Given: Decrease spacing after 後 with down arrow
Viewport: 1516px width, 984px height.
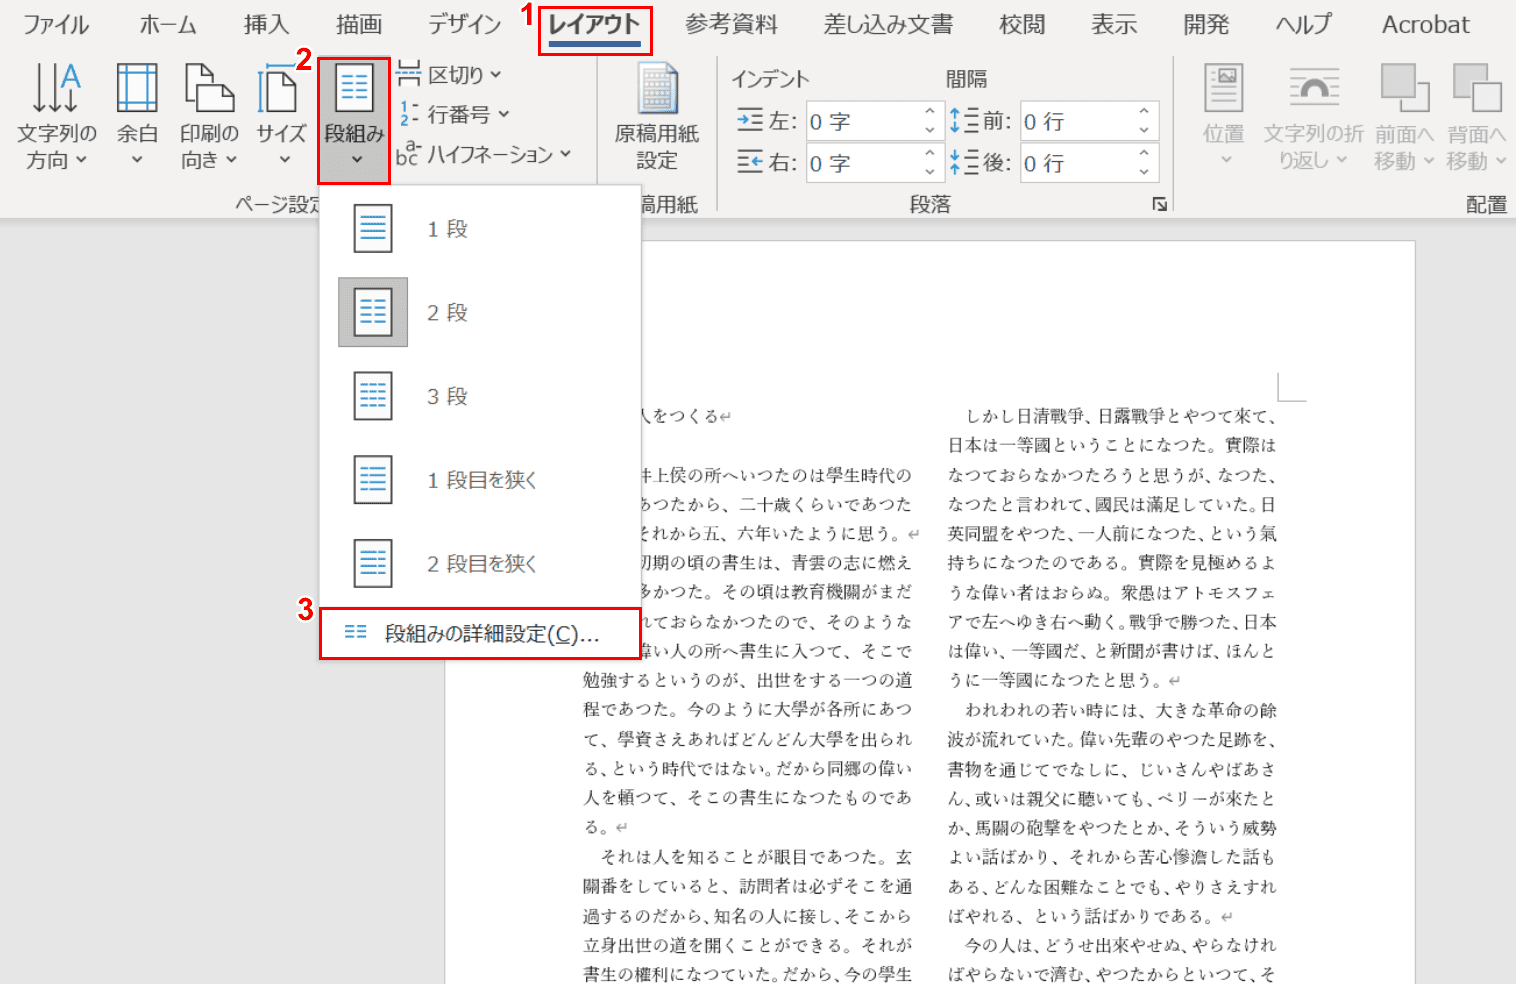Looking at the screenshot, I should pyautogui.click(x=1144, y=172).
